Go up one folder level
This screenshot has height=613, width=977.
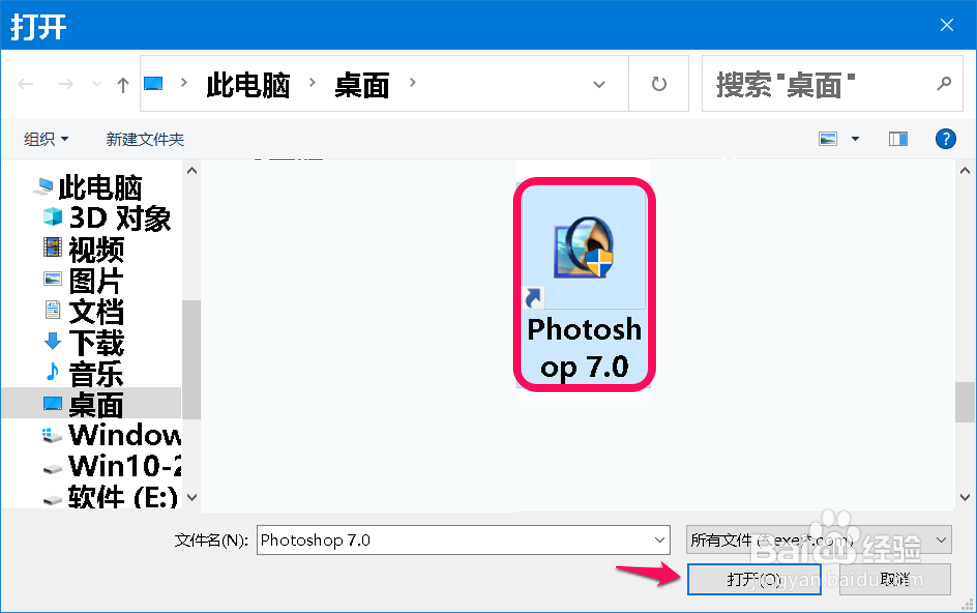[123, 84]
